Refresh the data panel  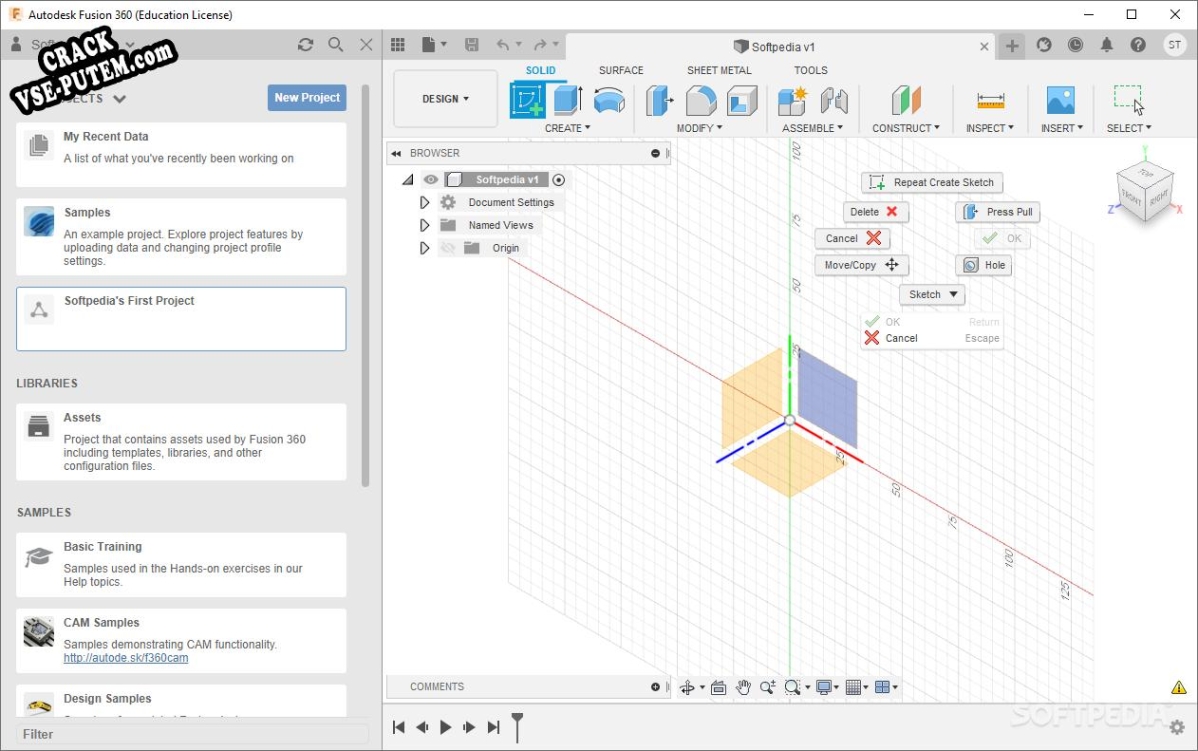(306, 44)
